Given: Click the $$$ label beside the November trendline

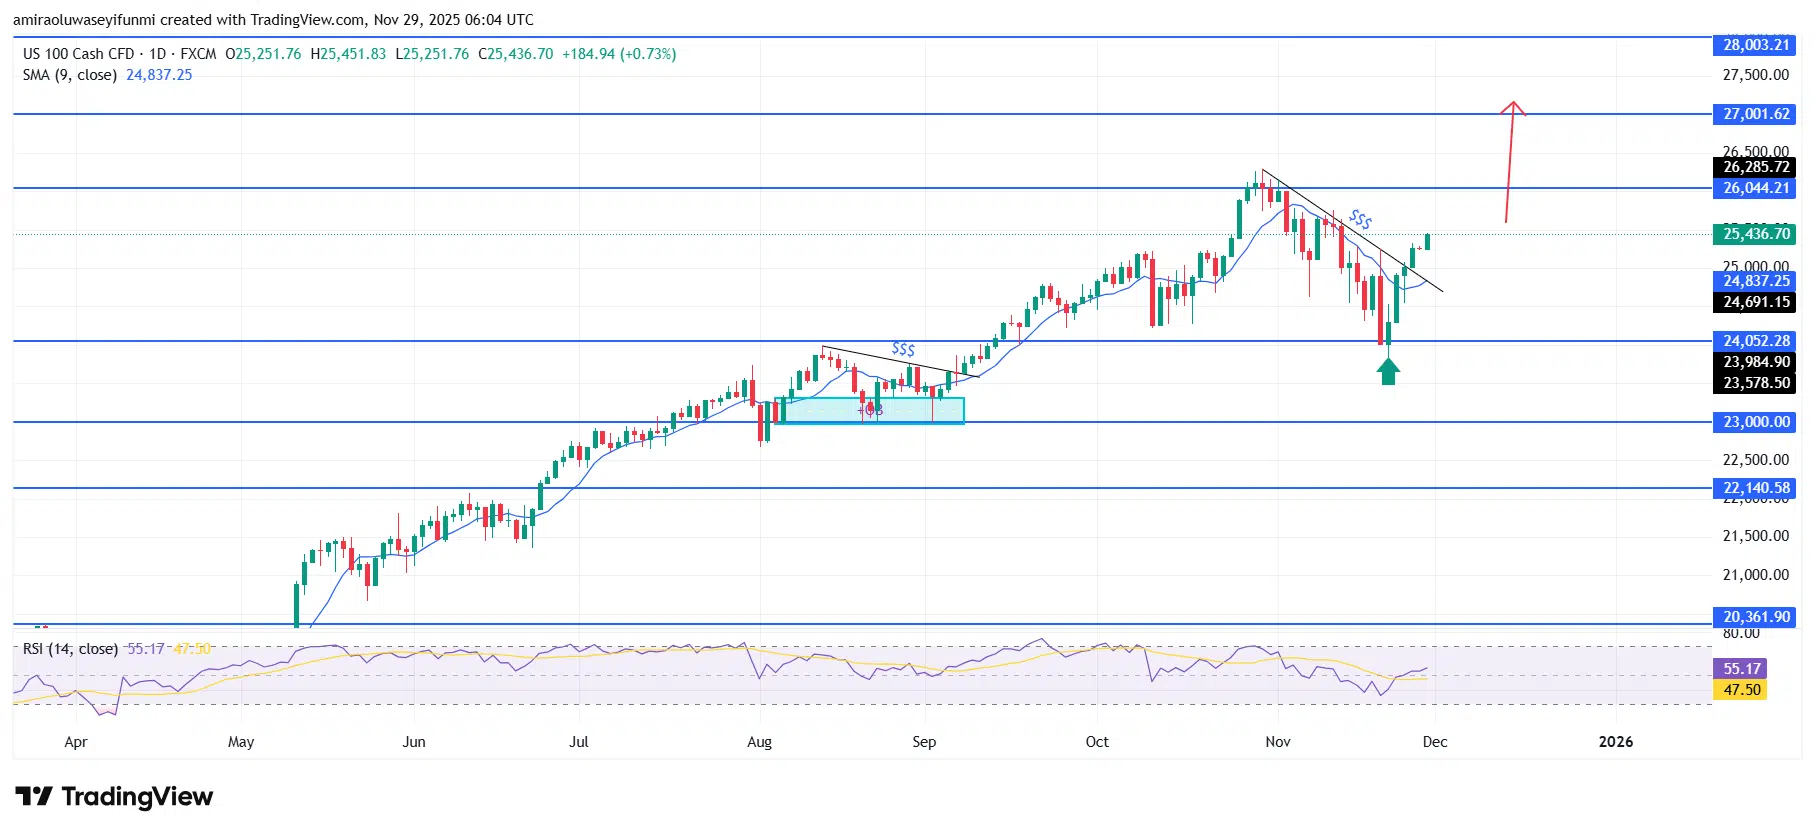Looking at the screenshot, I should (1361, 219).
